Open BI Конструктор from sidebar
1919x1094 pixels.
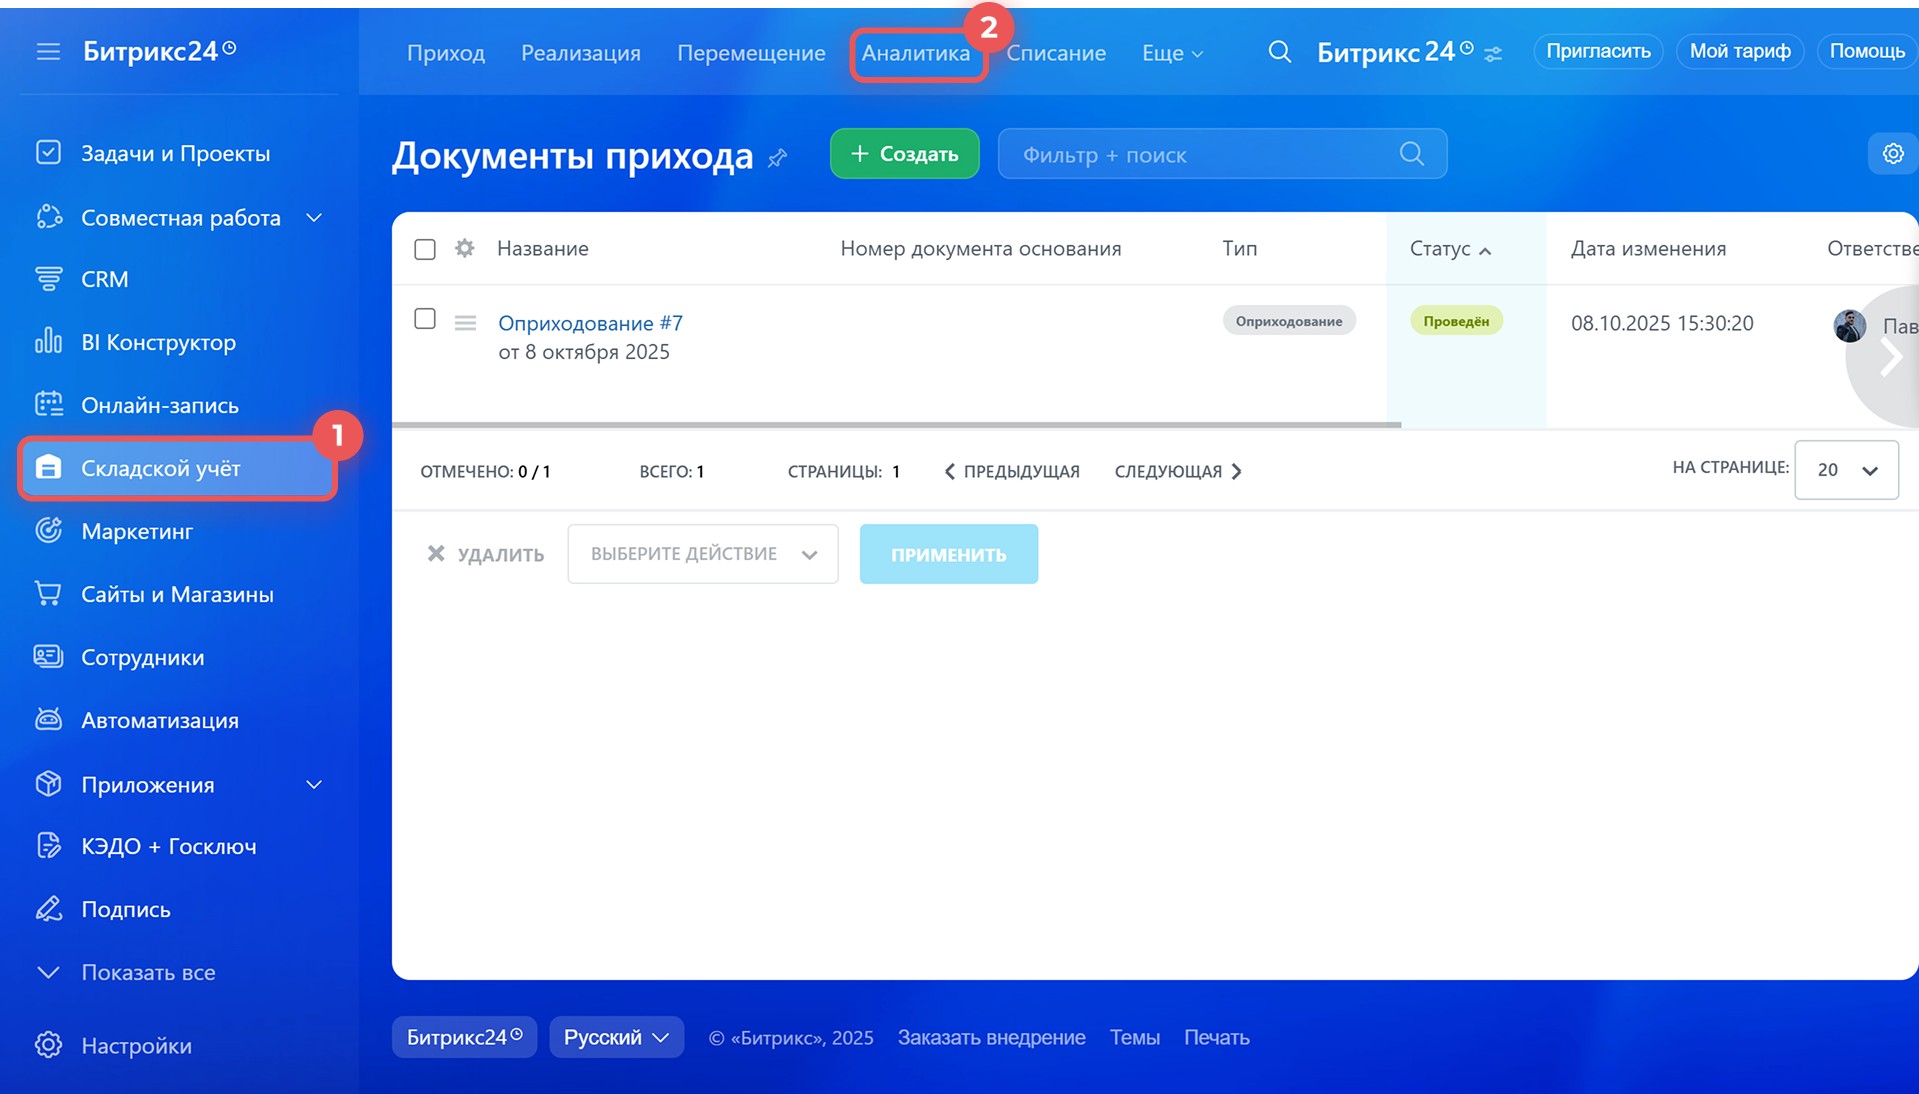(158, 342)
